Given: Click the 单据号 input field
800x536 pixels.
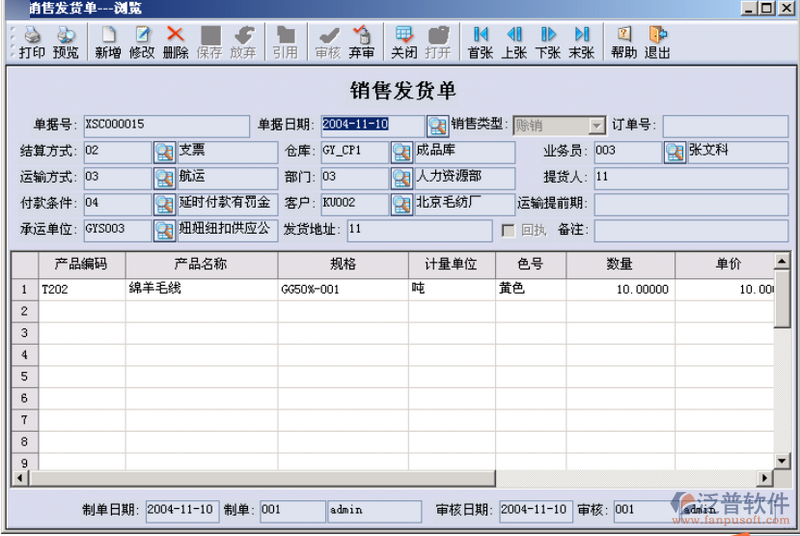Looking at the screenshot, I should (x=165, y=126).
